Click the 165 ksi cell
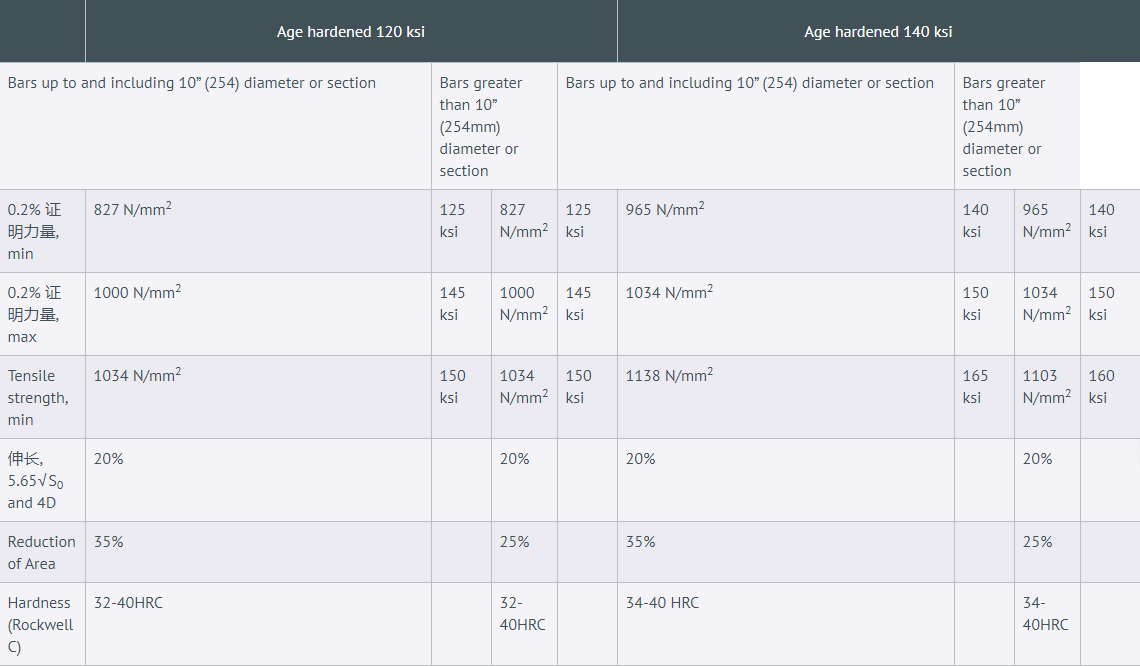1140x666 pixels. point(975,386)
